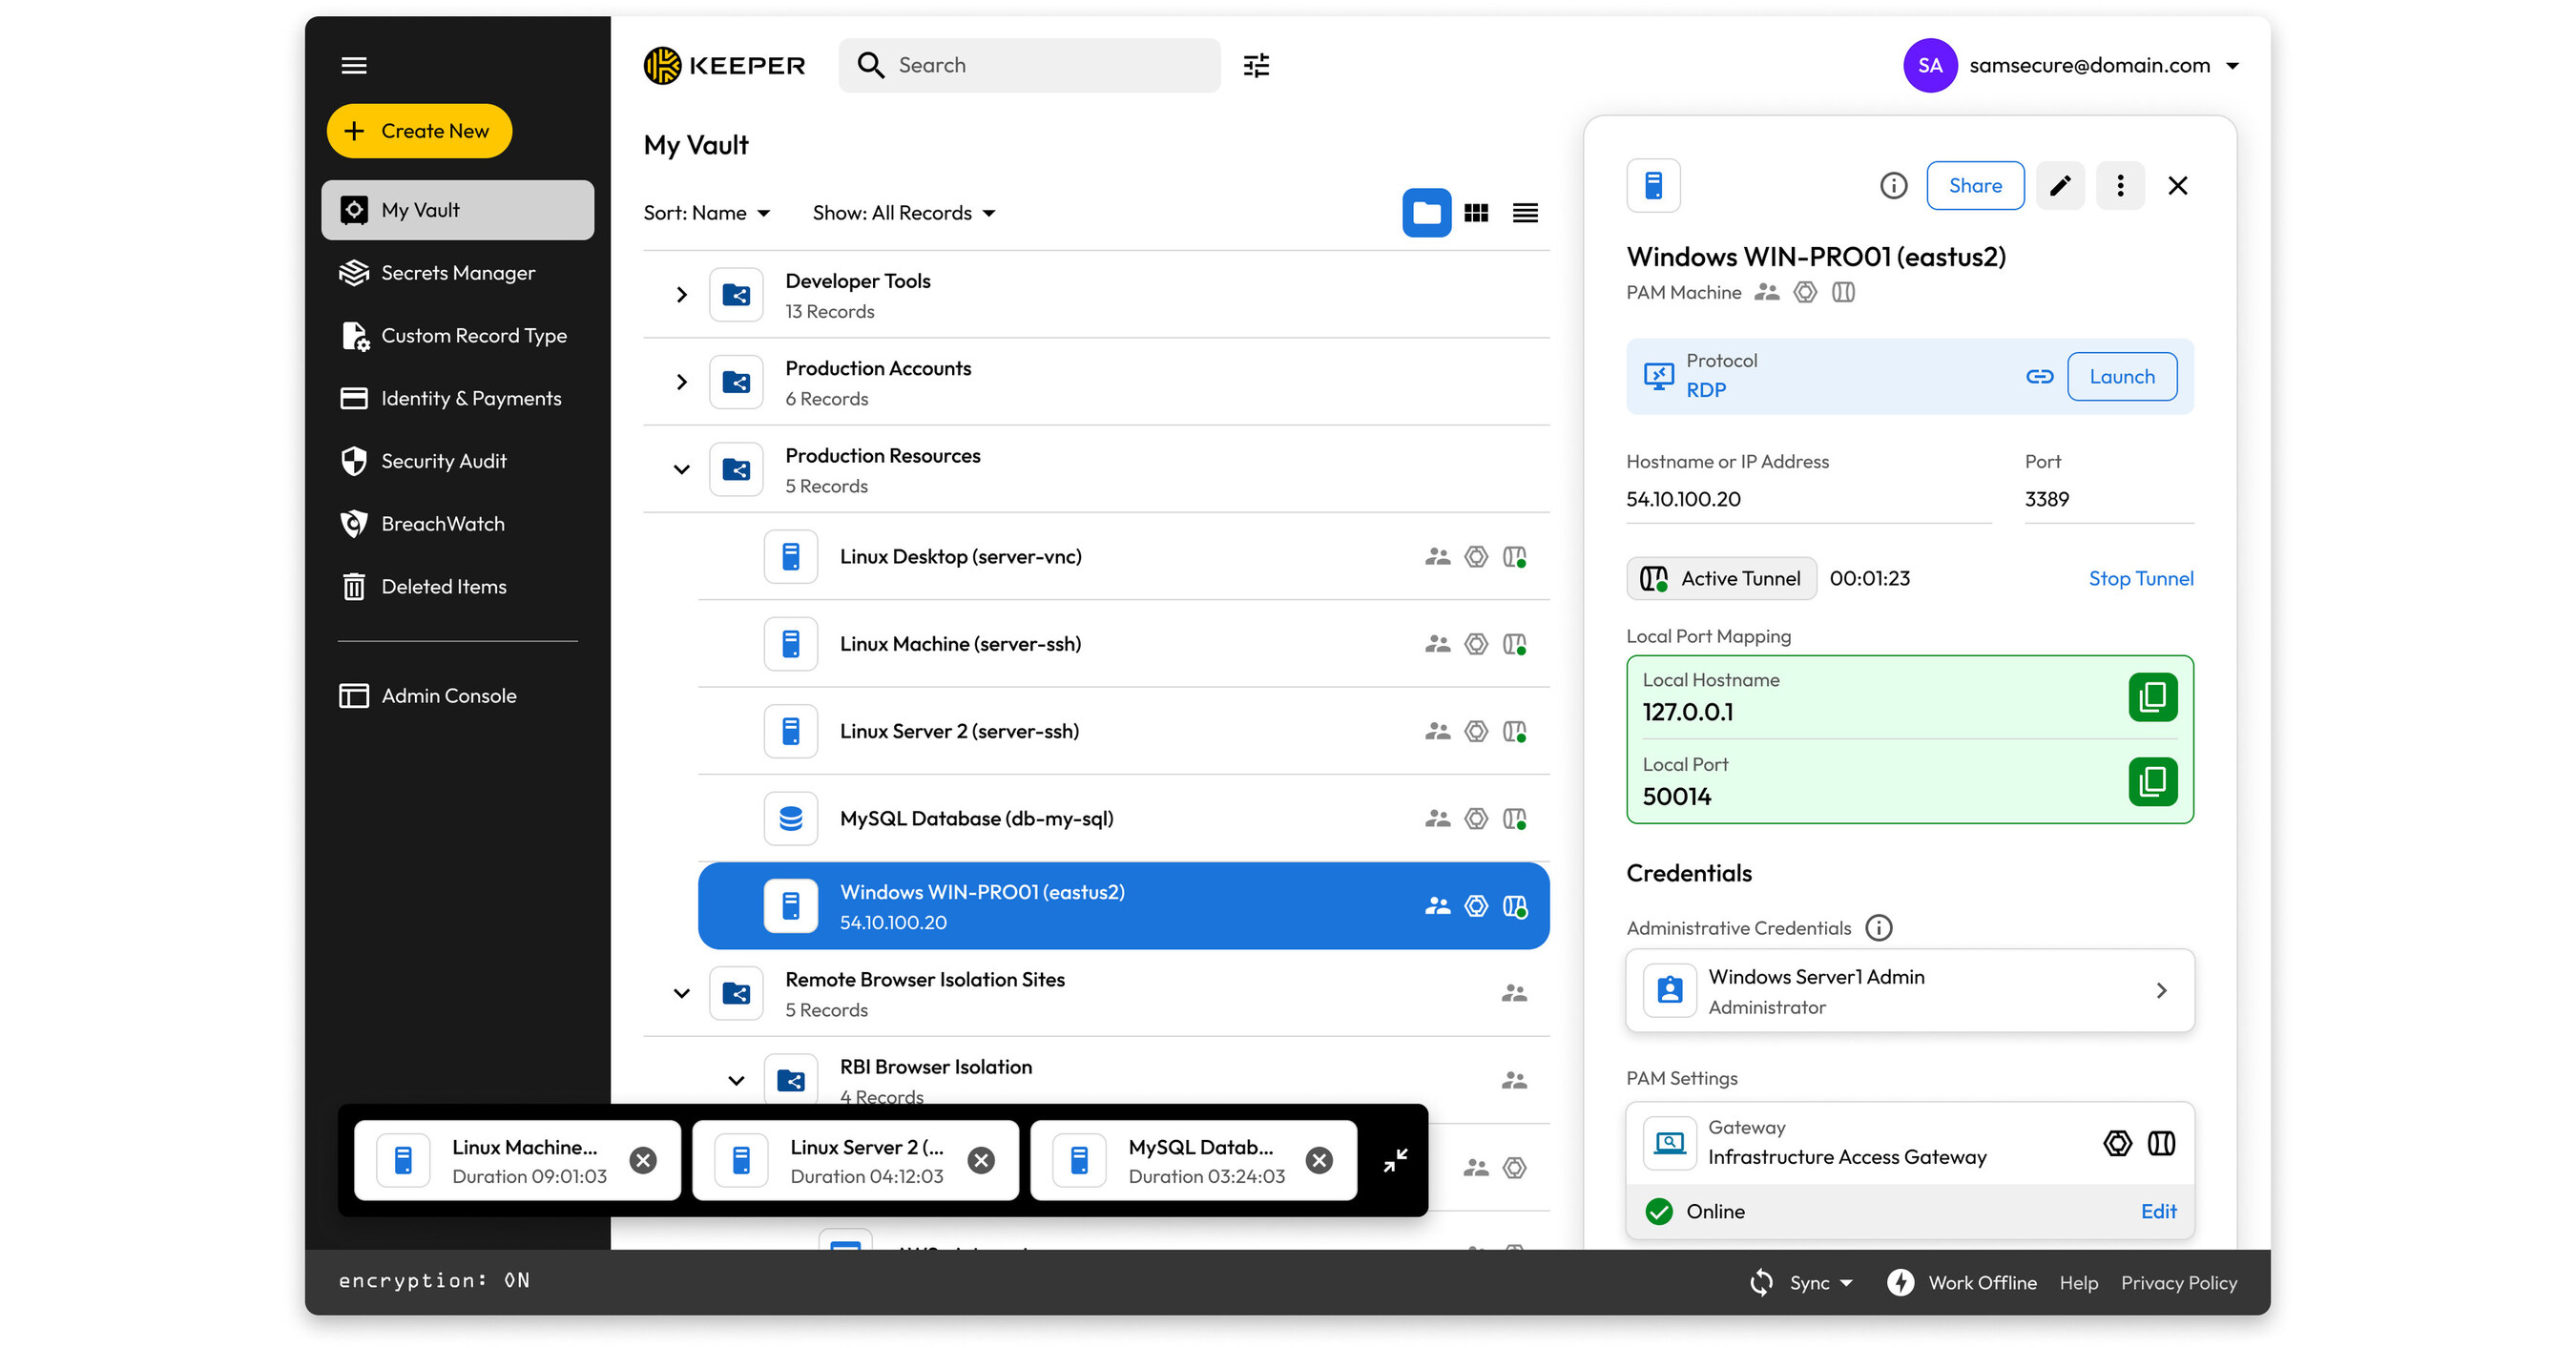The height and width of the screenshot is (1348, 2576).
Task: Copy the Local Port value
Action: pyautogui.click(x=2152, y=781)
